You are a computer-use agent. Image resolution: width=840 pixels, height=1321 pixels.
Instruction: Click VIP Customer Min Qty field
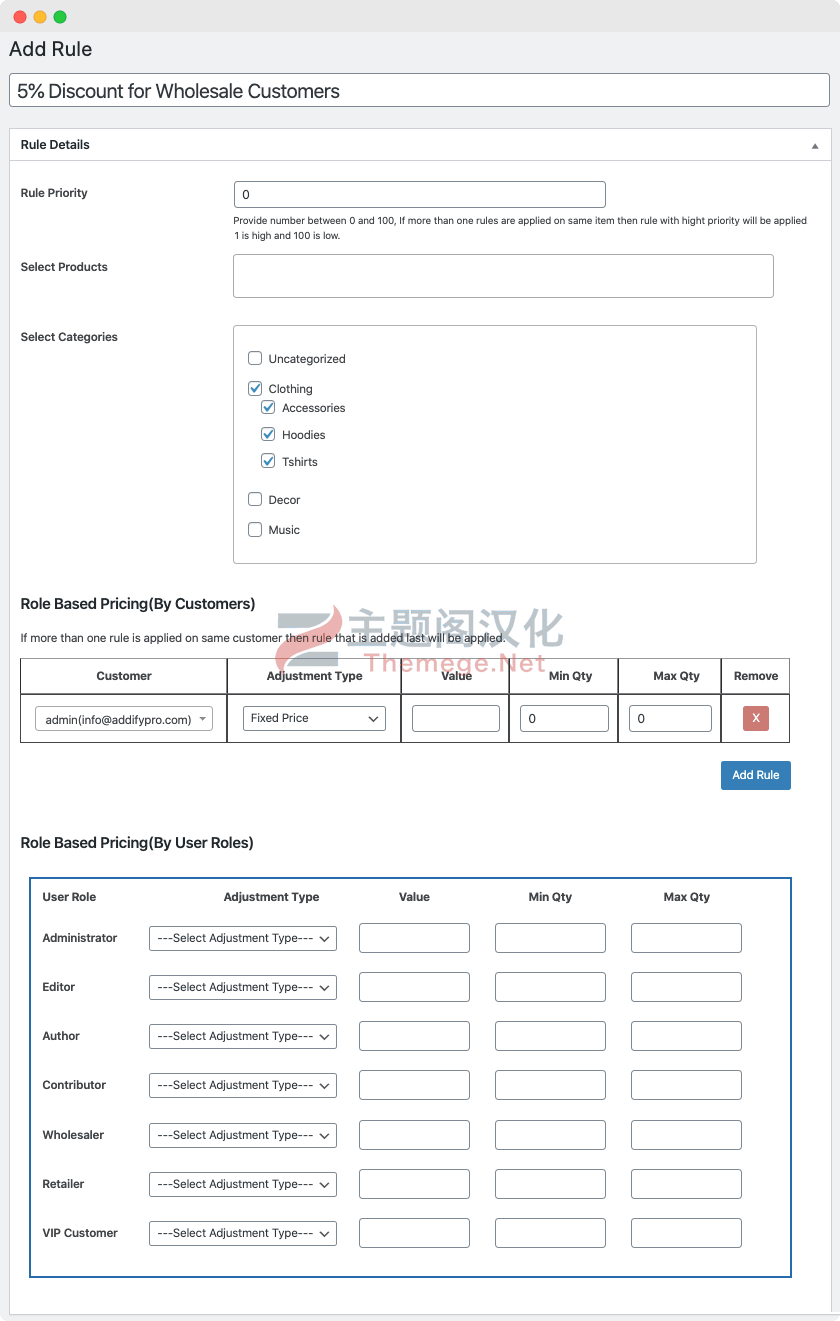click(550, 1233)
